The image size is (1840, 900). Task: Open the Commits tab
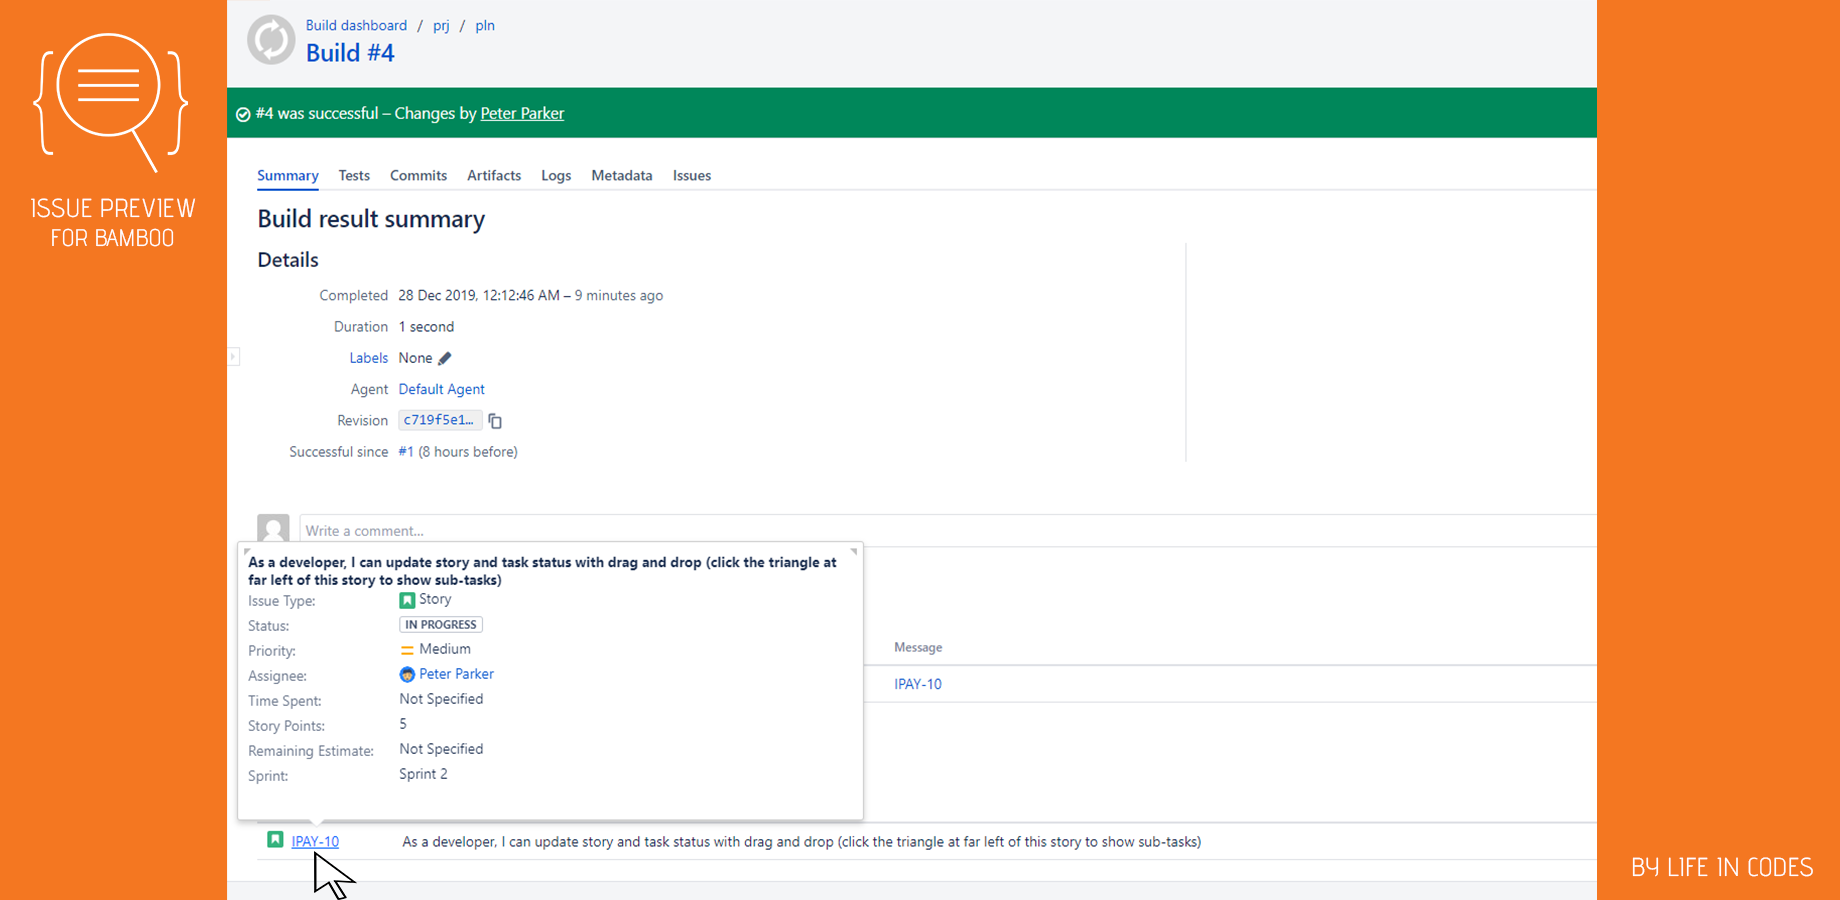(x=418, y=176)
